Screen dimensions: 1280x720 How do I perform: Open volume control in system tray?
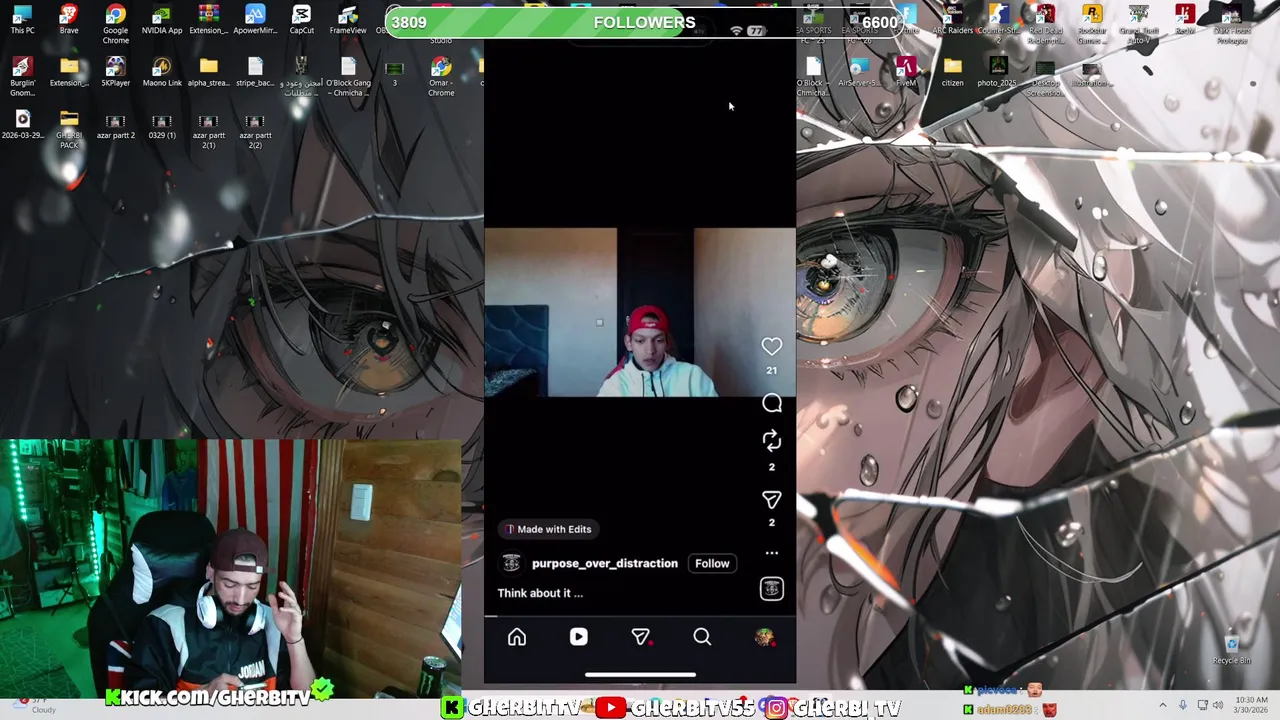click(x=1218, y=705)
